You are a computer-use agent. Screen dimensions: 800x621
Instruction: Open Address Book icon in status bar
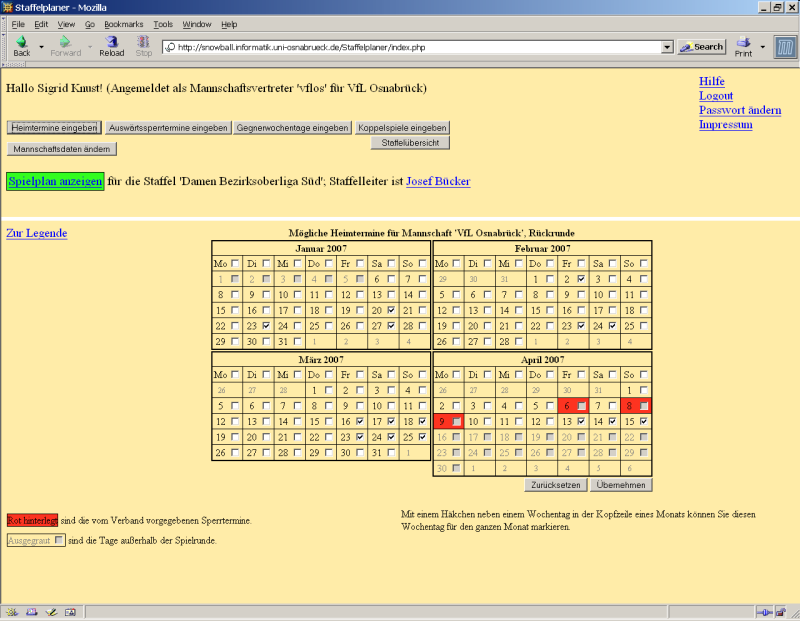[70, 612]
